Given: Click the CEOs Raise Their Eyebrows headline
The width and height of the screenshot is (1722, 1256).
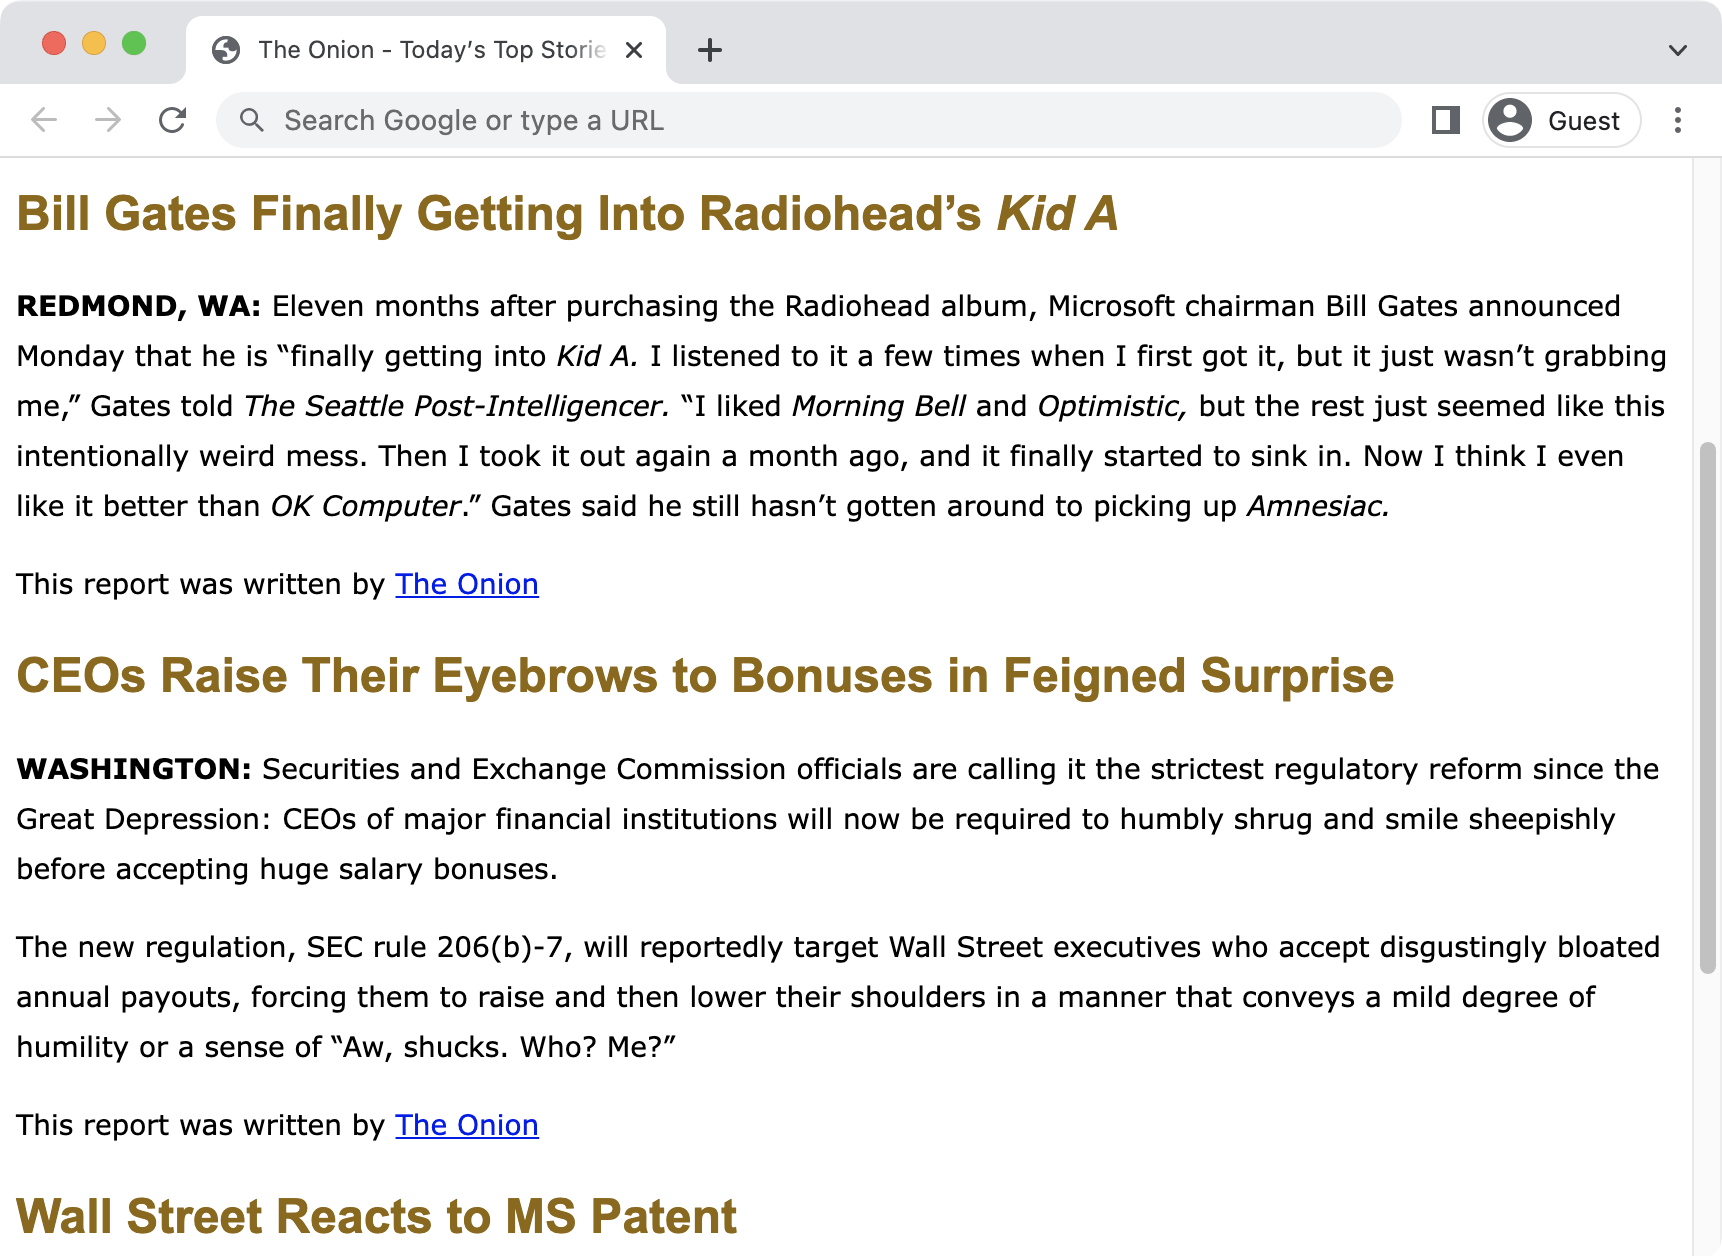Looking at the screenshot, I should tap(705, 676).
